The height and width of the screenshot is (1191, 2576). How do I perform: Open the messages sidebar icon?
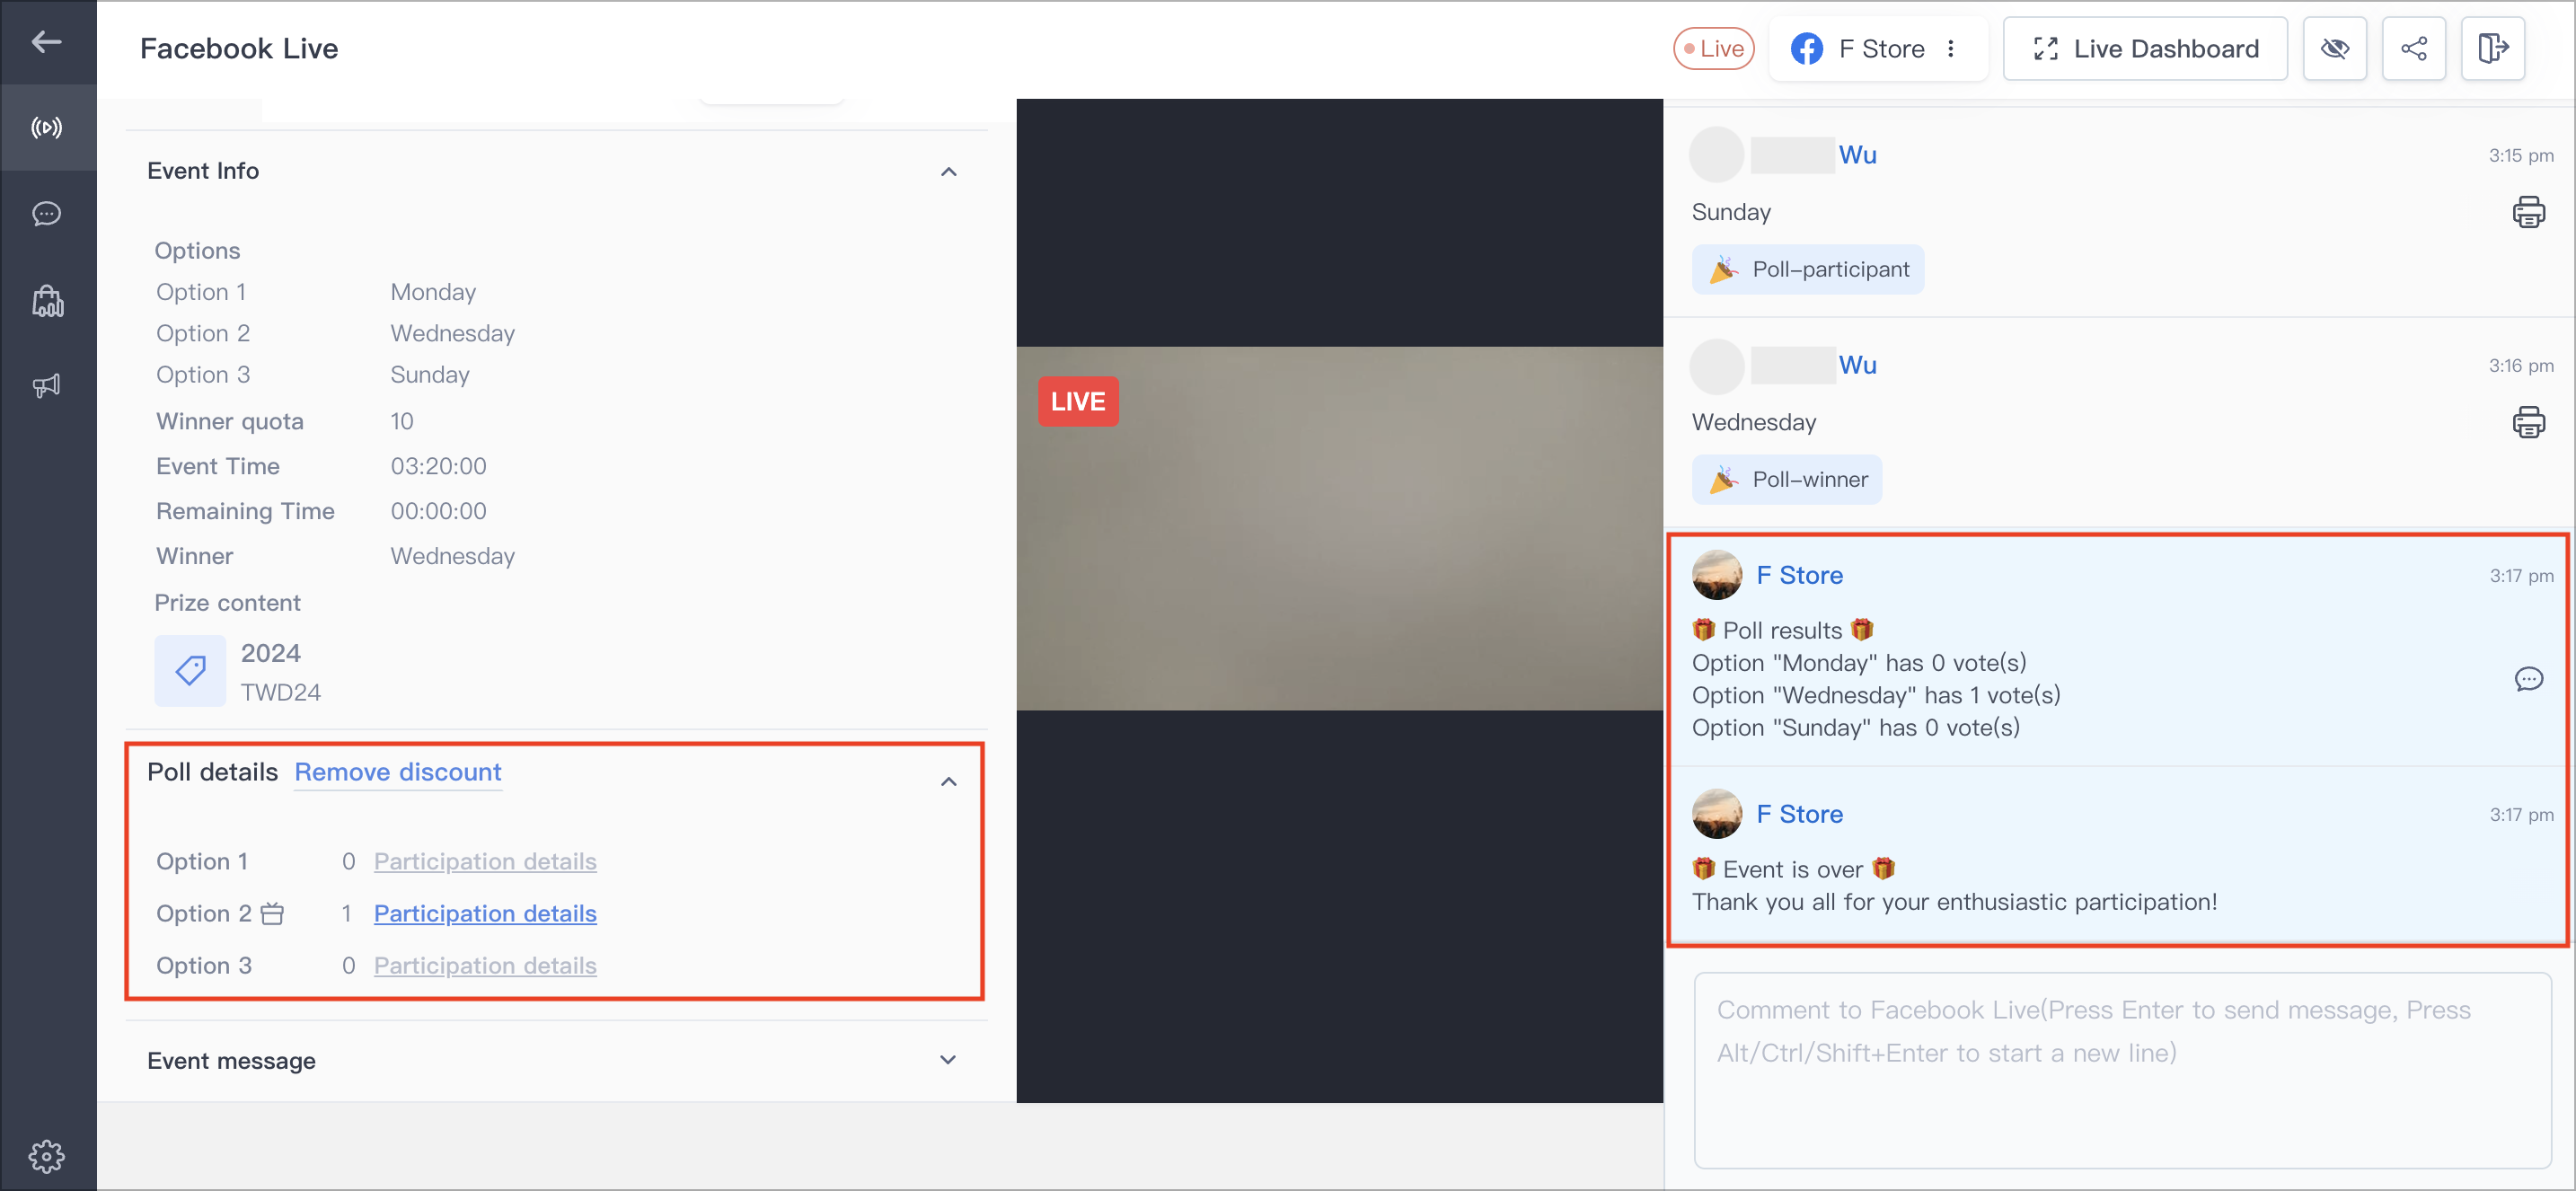coord(47,214)
